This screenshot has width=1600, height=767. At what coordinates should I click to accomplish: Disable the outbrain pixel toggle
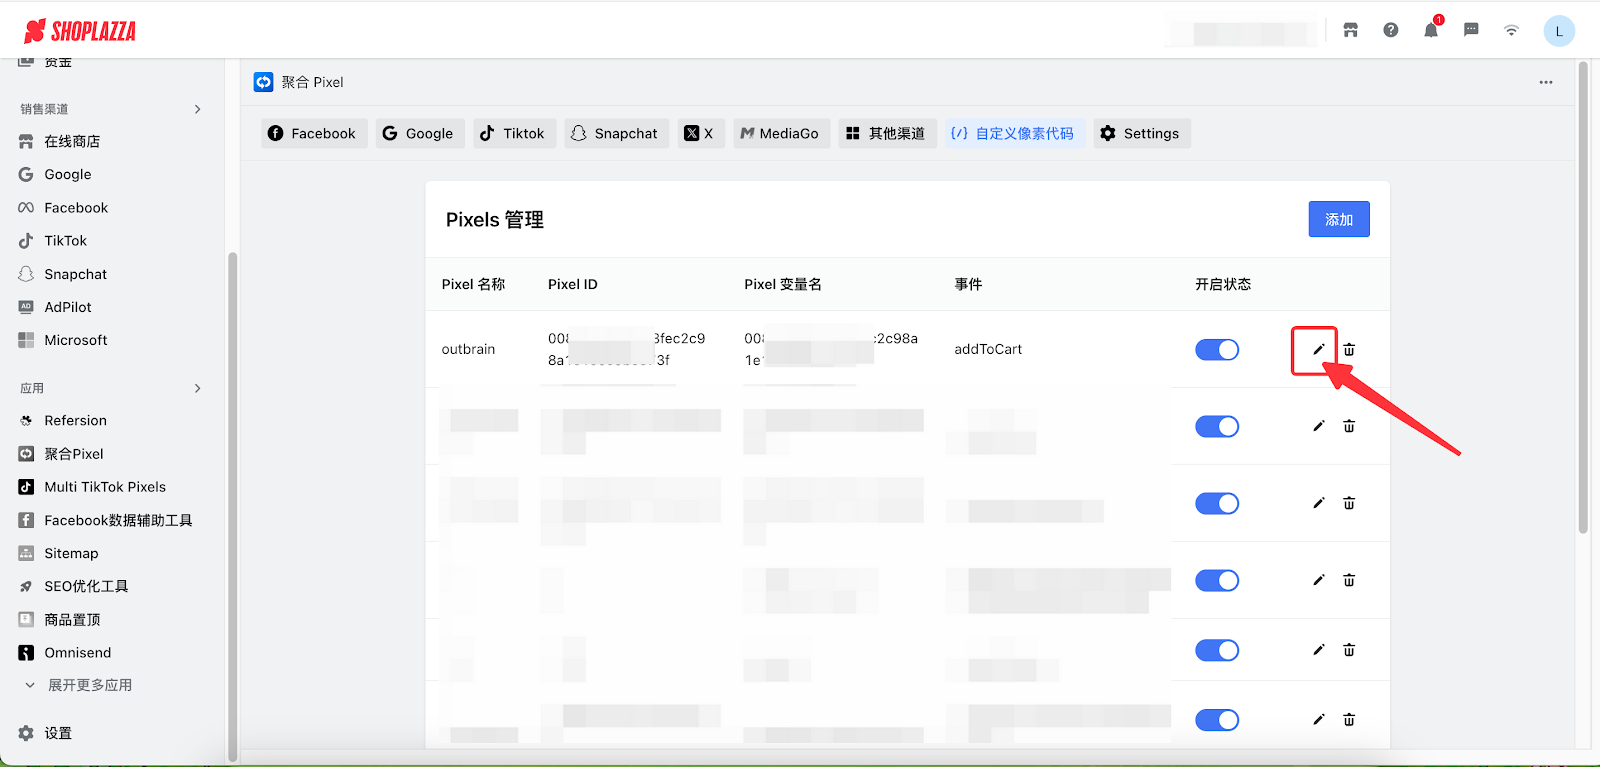[1217, 350]
